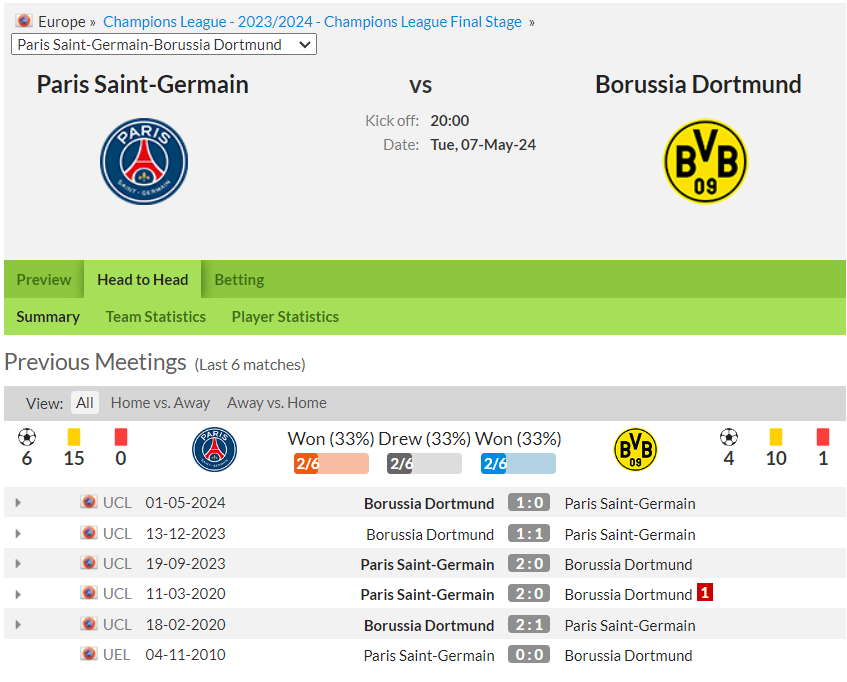Open the Paris Saint-Germain-Borussia Dortmund match dropdown

coord(164,44)
